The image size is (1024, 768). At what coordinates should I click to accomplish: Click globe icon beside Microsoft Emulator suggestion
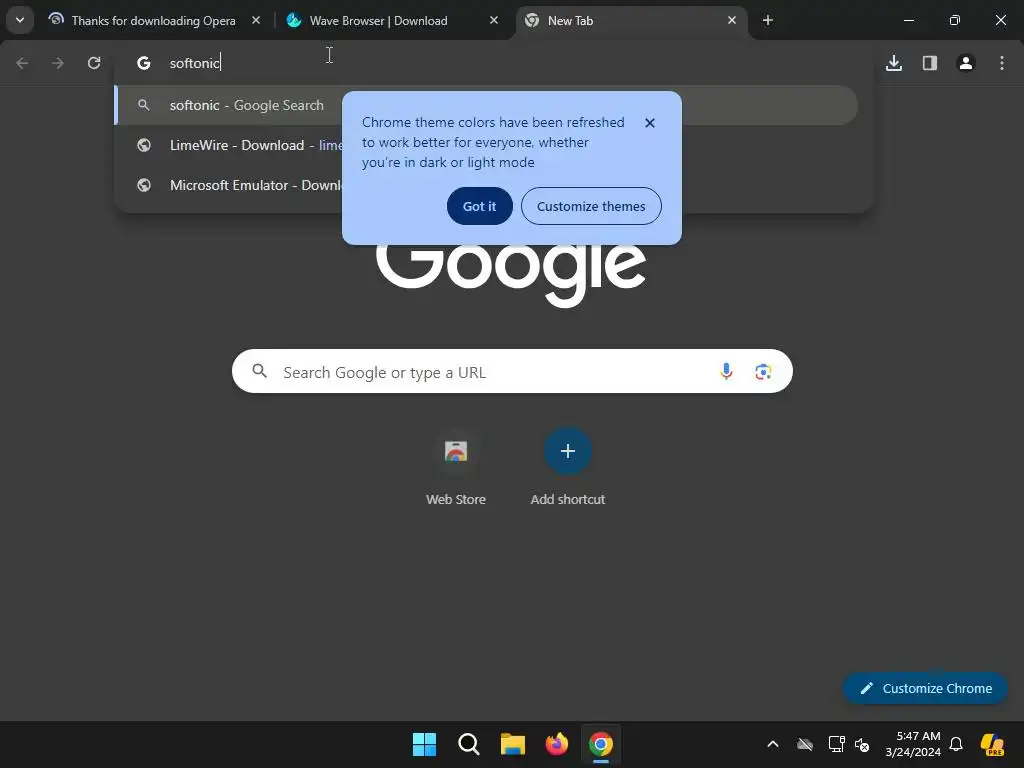click(x=144, y=185)
